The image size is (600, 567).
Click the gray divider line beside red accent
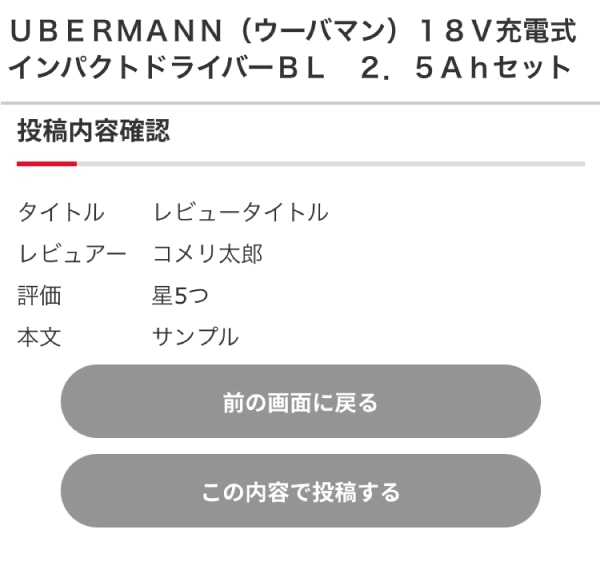330,163
